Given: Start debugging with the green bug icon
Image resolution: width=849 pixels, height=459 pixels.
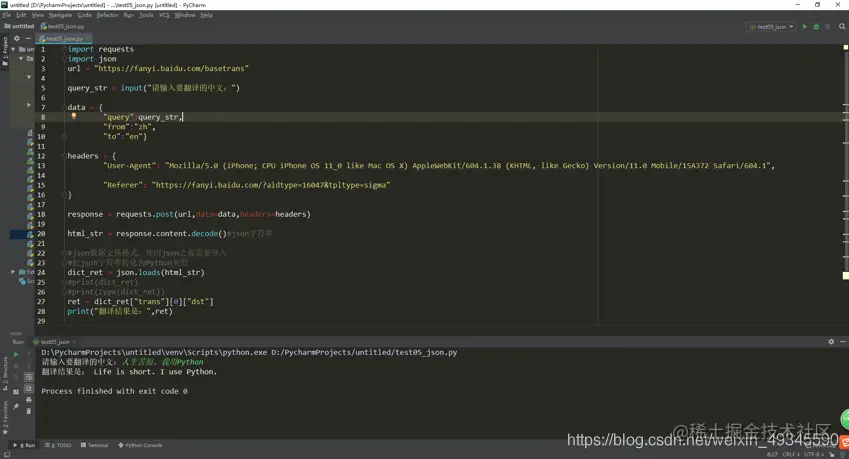Looking at the screenshot, I should coord(816,27).
